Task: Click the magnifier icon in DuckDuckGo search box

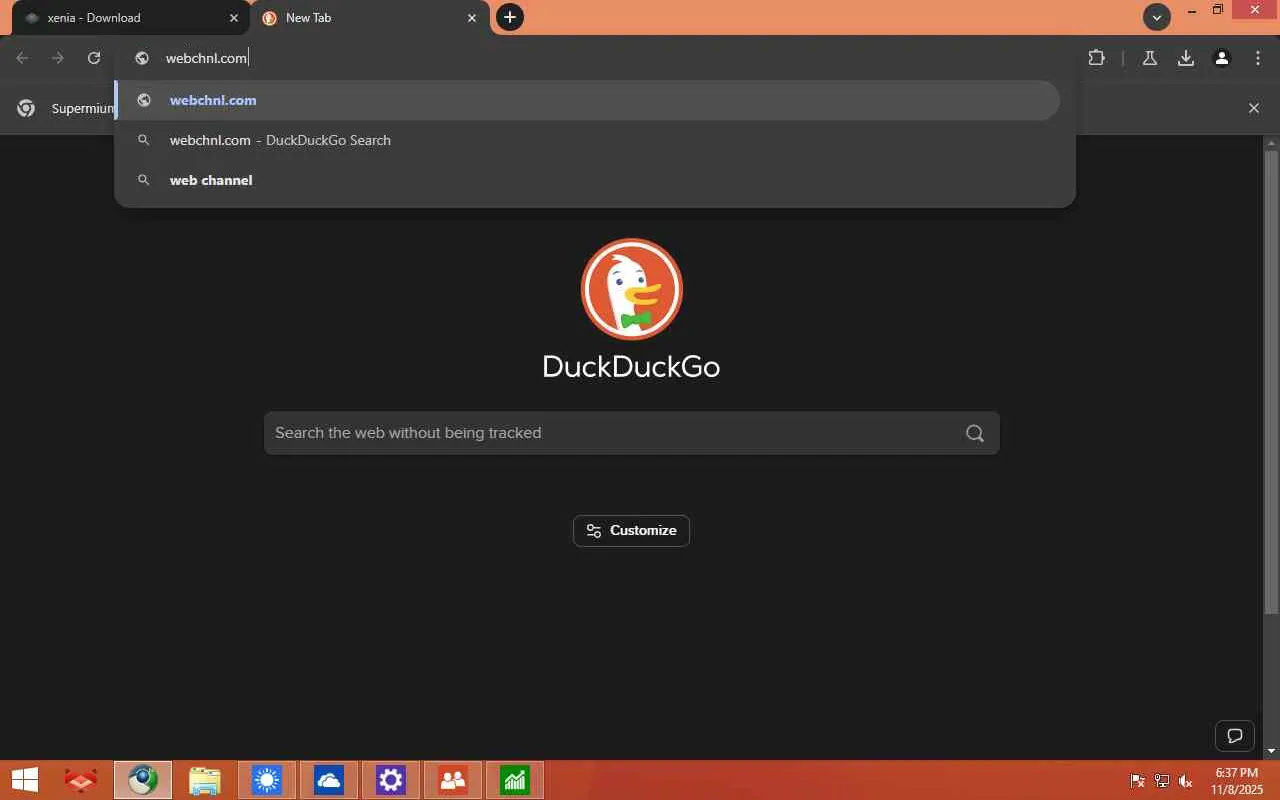Action: point(975,433)
